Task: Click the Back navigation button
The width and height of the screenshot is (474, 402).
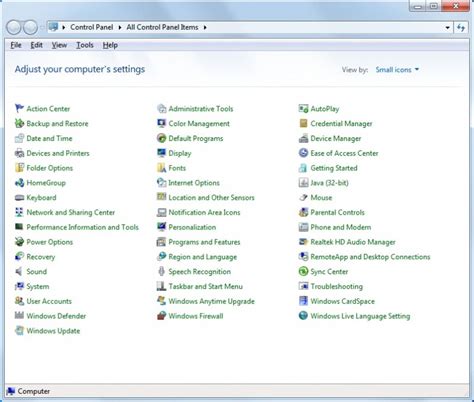Action: pyautogui.click(x=14, y=27)
